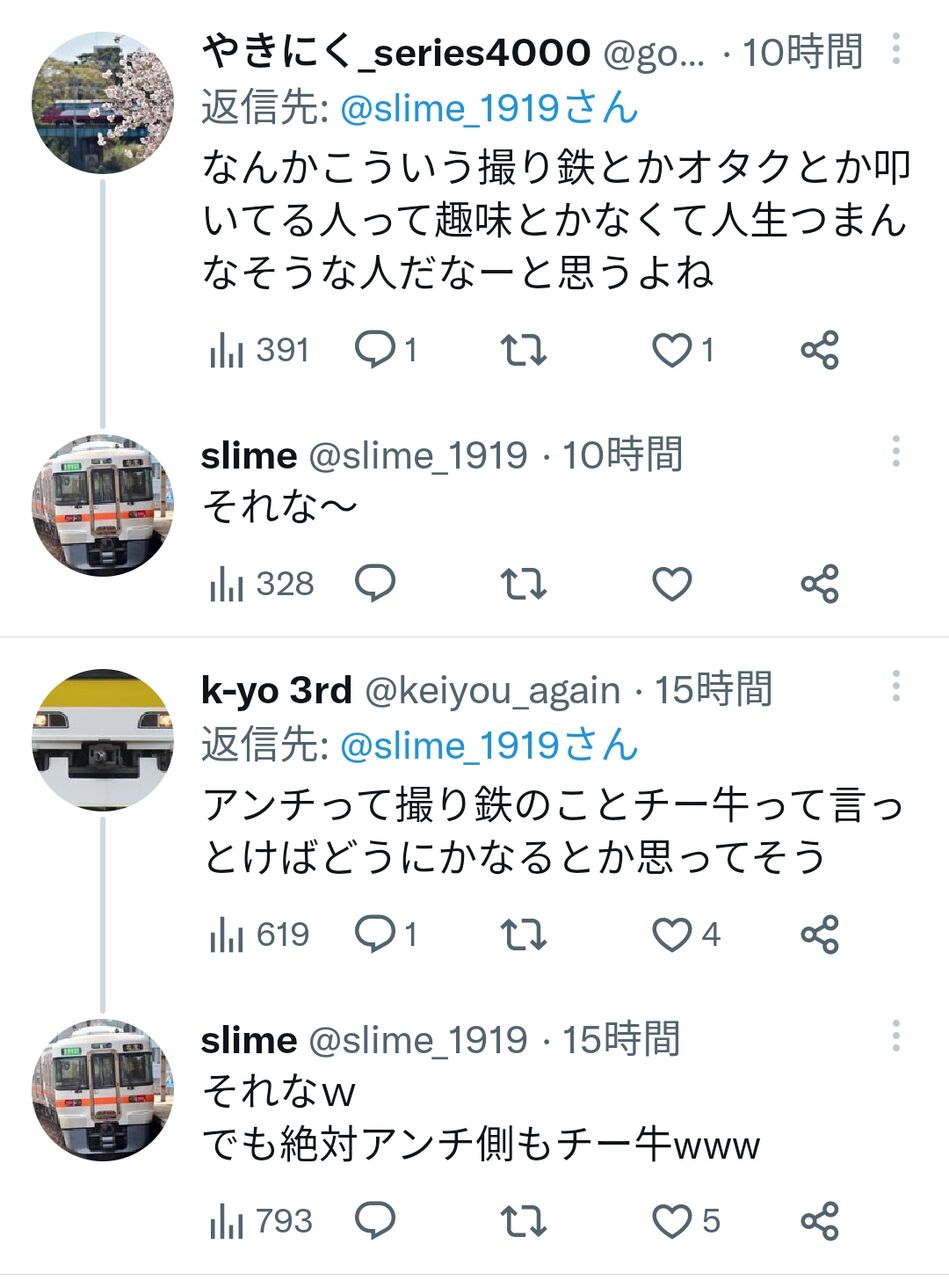View k-yo 3rd yellow train avatar
The height and width of the screenshot is (1280, 949).
coord(103,740)
